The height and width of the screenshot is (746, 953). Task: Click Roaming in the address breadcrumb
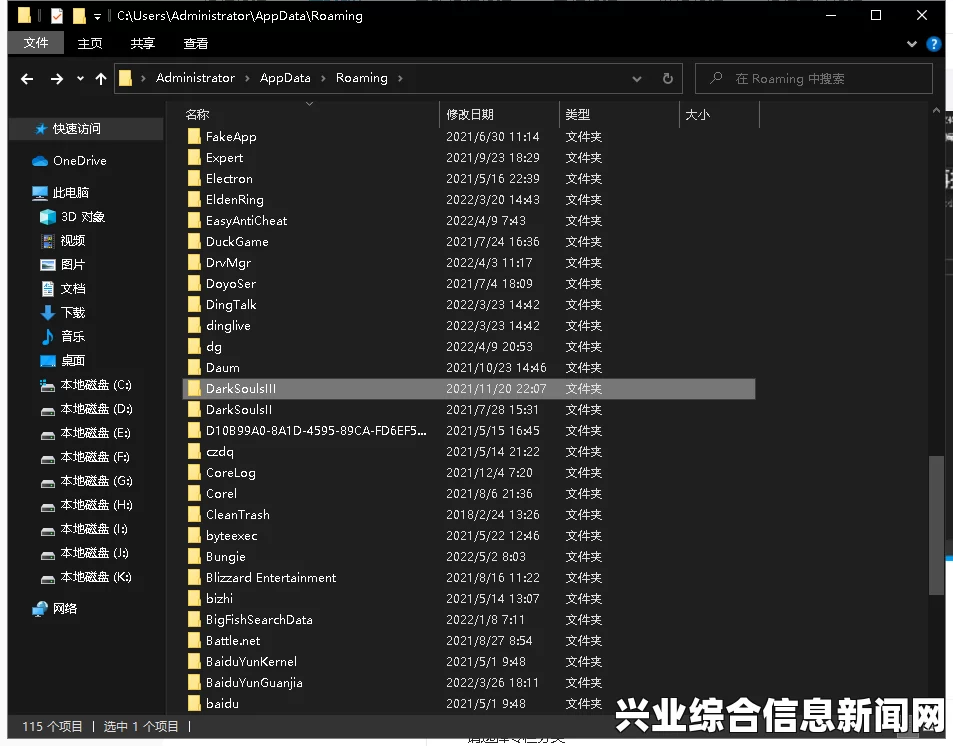pos(362,78)
